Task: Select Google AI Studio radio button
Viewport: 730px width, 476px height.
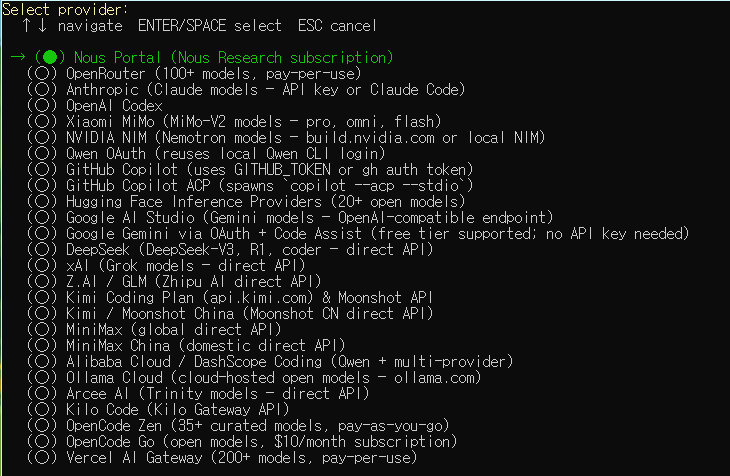Action: (42, 218)
